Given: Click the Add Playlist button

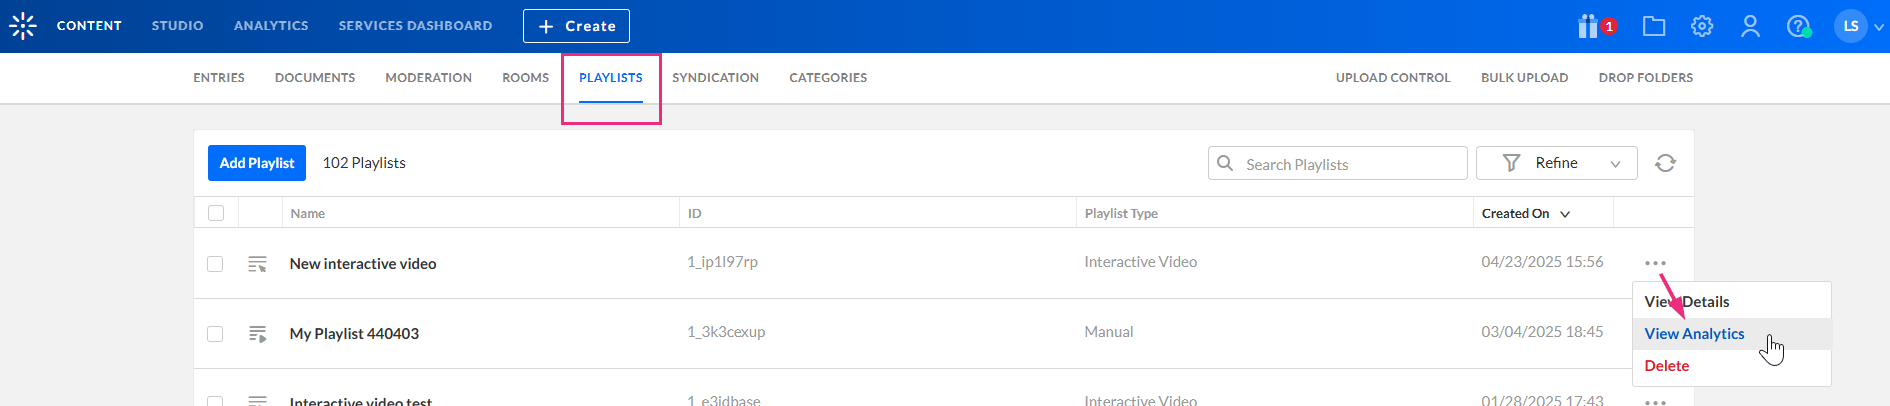Looking at the screenshot, I should pyautogui.click(x=257, y=163).
